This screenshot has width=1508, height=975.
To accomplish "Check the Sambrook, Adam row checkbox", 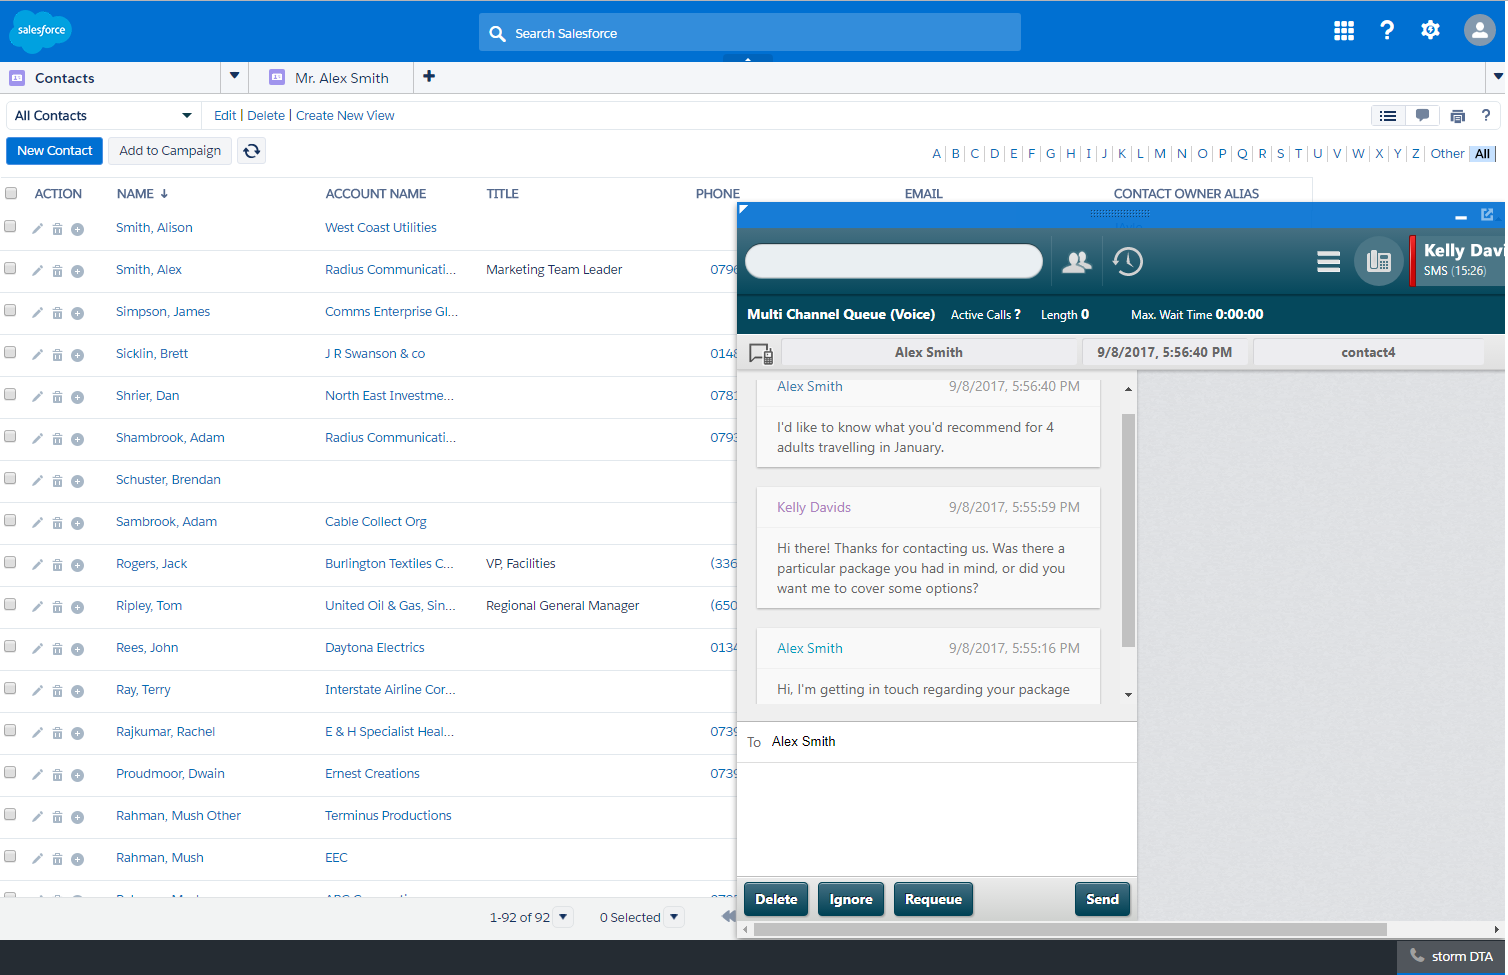I will (x=10, y=521).
